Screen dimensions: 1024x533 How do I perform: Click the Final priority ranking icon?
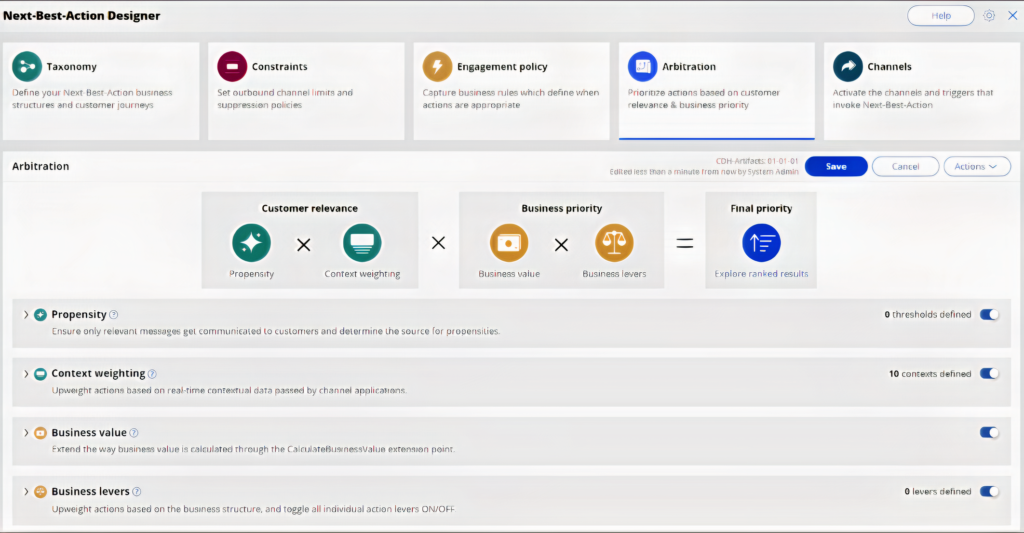(761, 243)
